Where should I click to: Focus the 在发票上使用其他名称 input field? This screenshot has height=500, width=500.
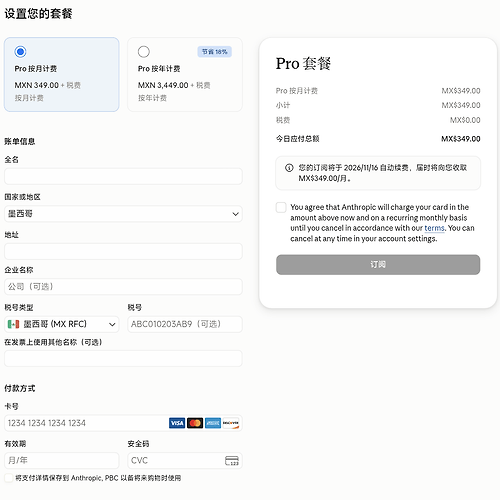tap(123, 358)
